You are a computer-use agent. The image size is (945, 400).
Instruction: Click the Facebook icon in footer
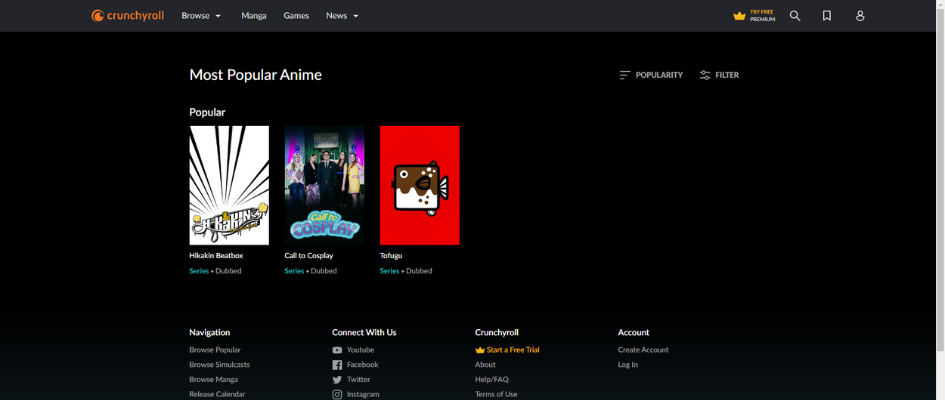click(x=337, y=364)
